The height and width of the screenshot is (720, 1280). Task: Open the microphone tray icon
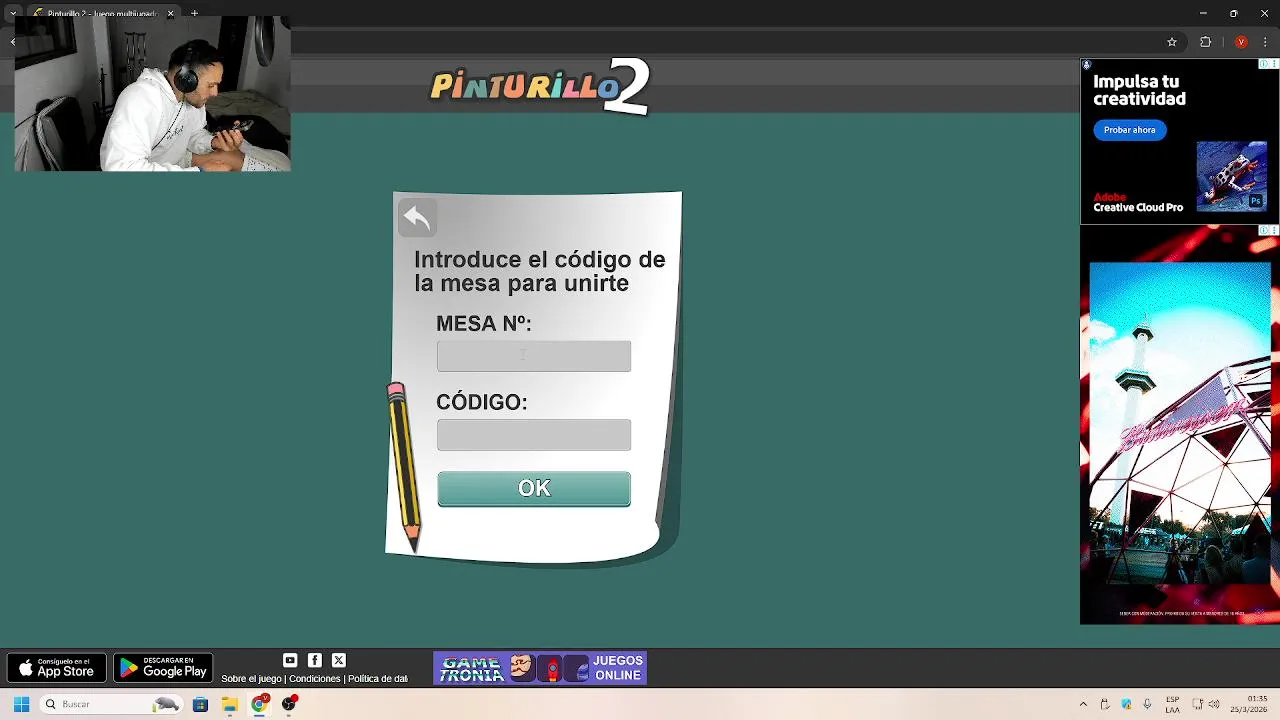coord(1147,704)
